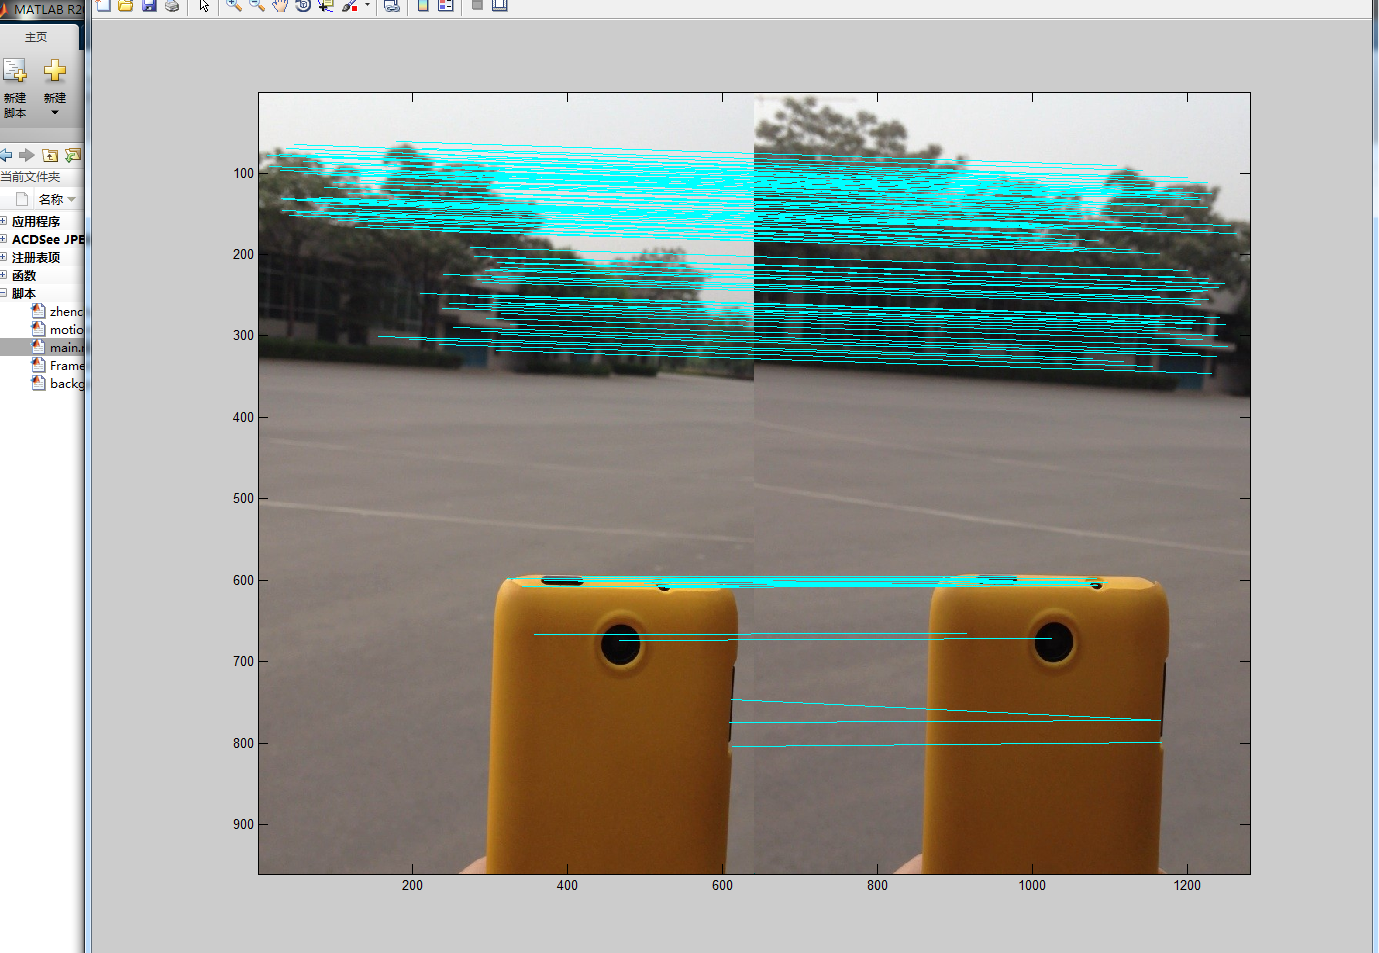Click the Link Plot icon

click(392, 5)
